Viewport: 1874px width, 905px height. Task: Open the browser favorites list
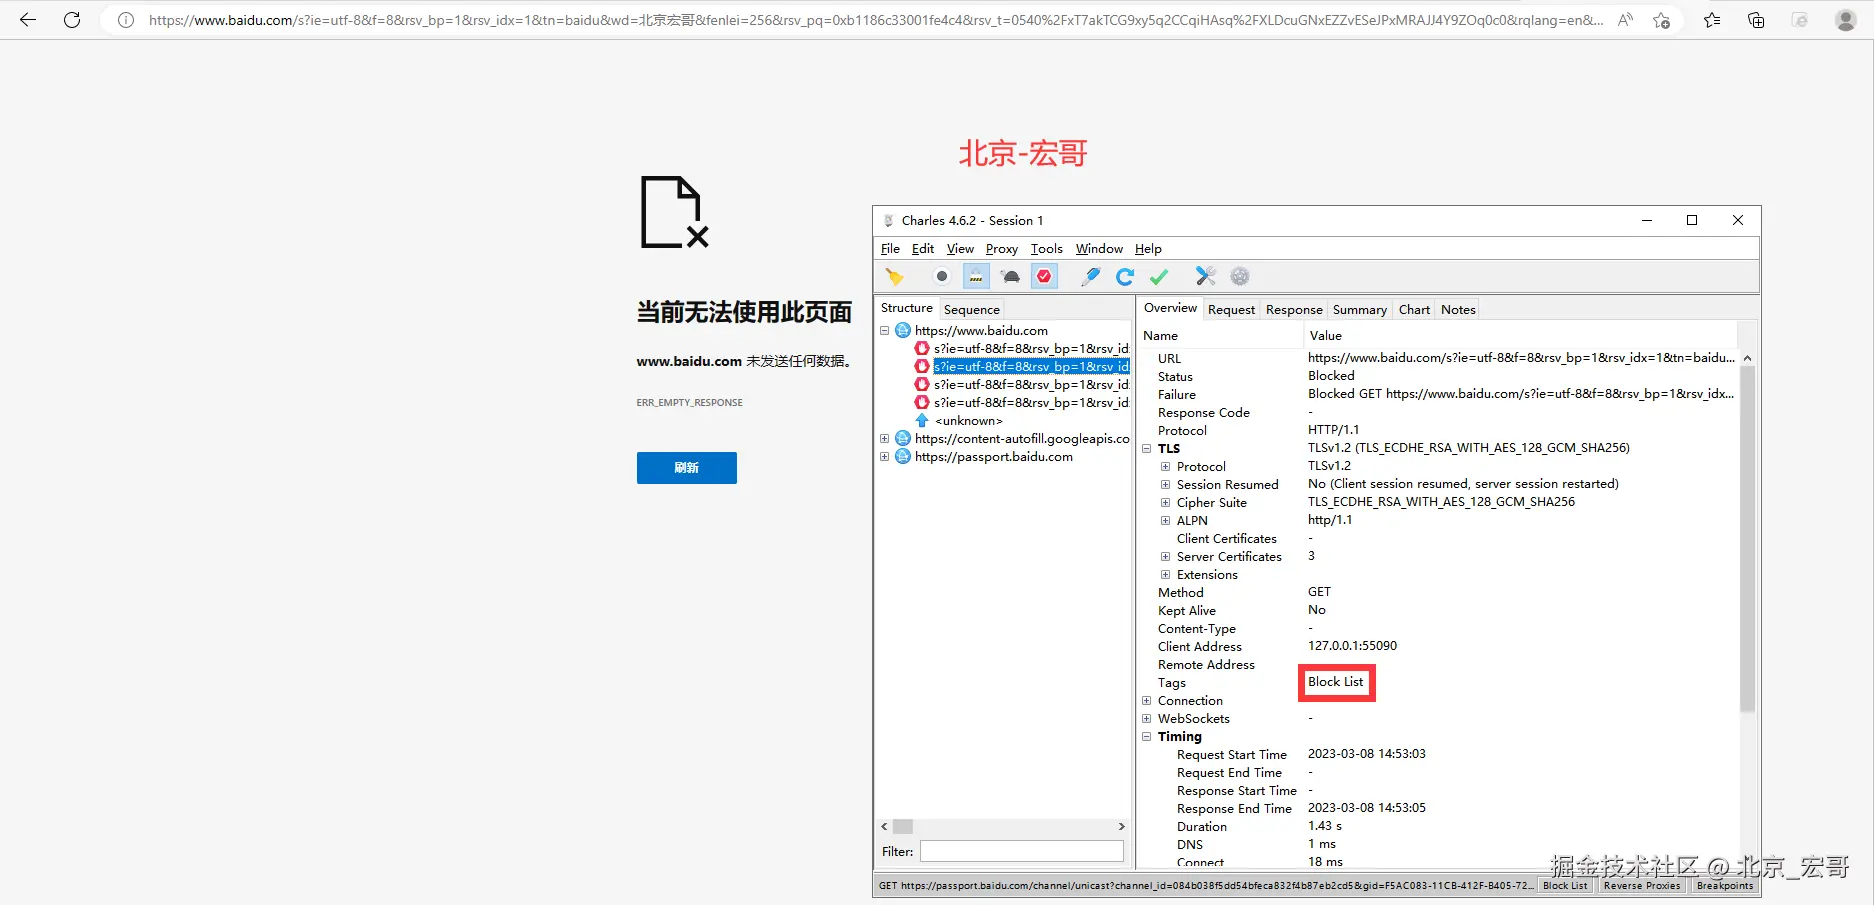(x=1712, y=20)
